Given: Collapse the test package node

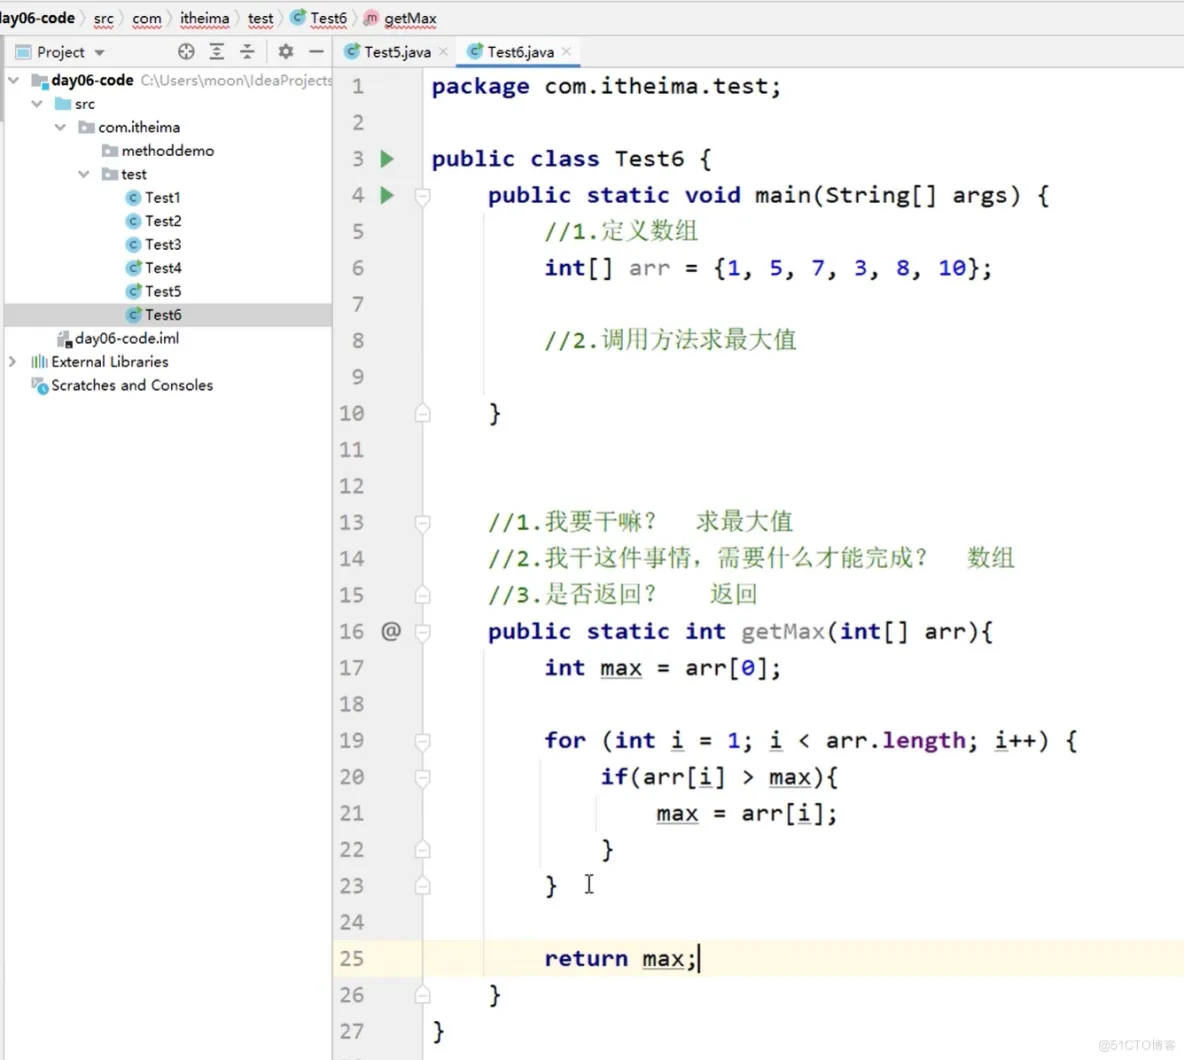Looking at the screenshot, I should click(x=84, y=174).
